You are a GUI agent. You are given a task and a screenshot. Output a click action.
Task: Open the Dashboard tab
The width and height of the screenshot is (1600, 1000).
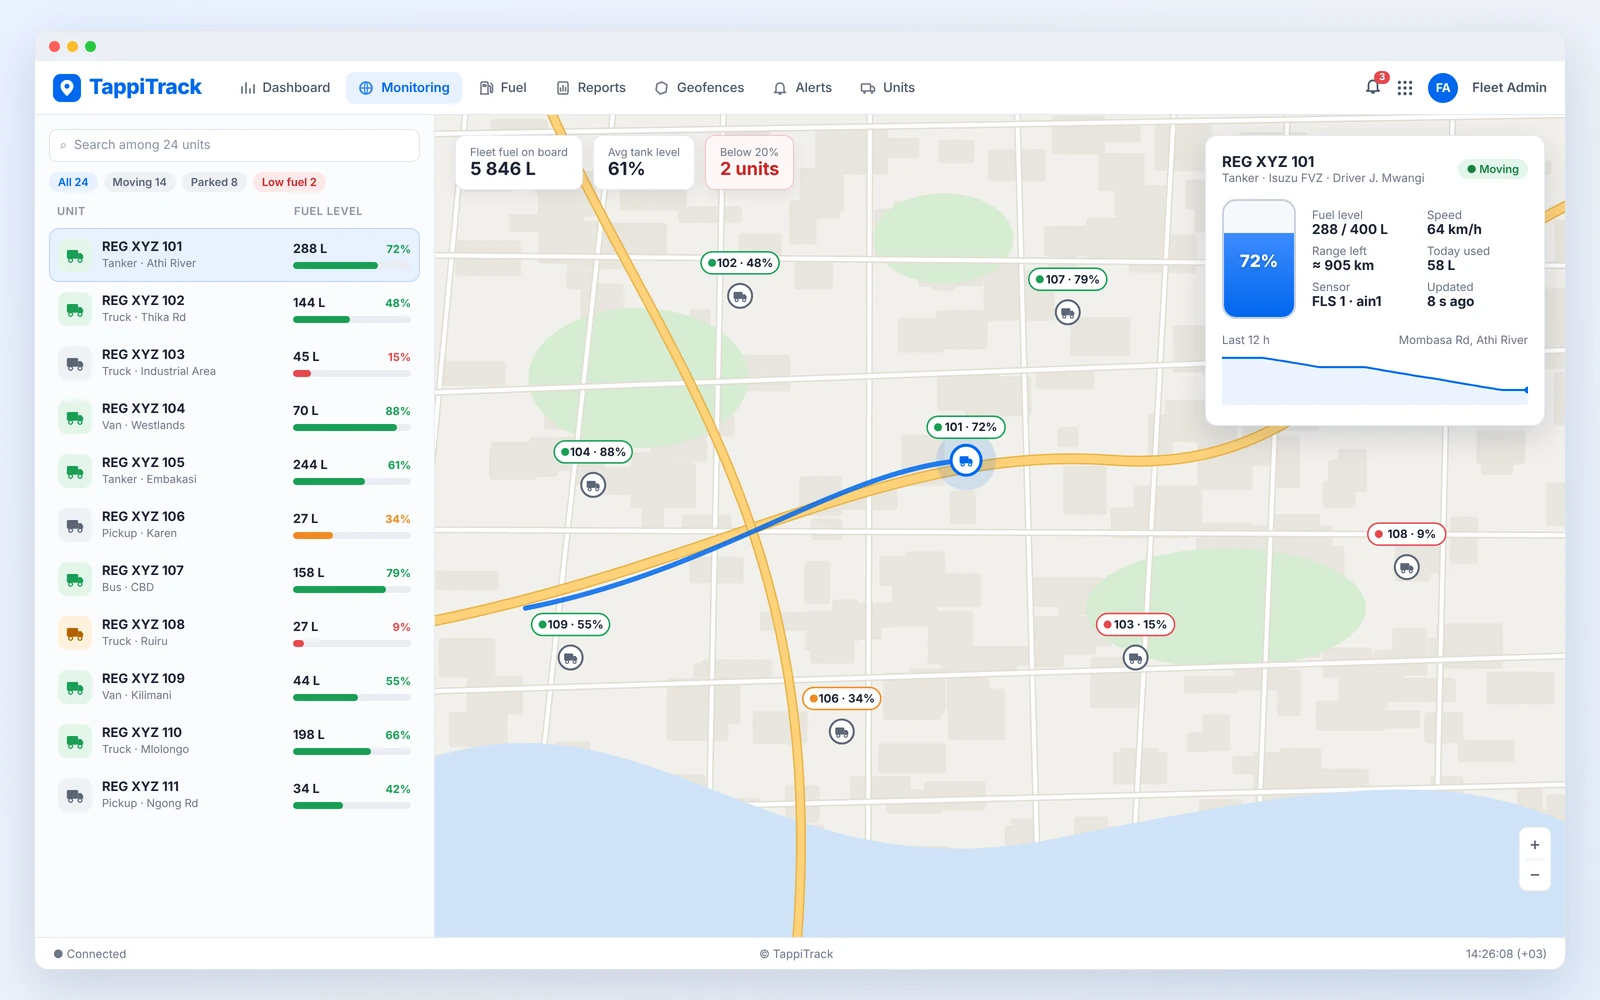click(285, 88)
